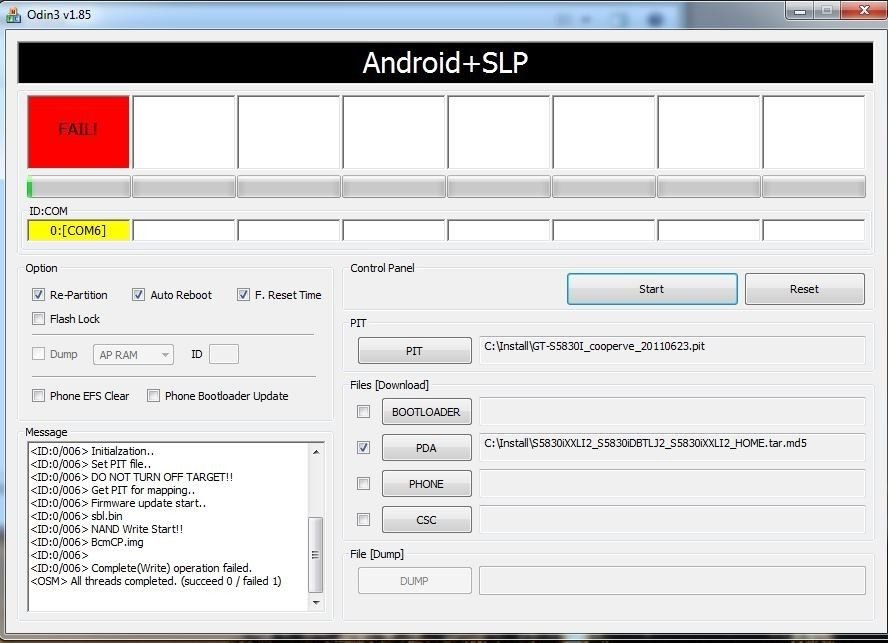The image size is (888, 643).
Task: Enable the Flash Lock checkbox
Action: 39,319
